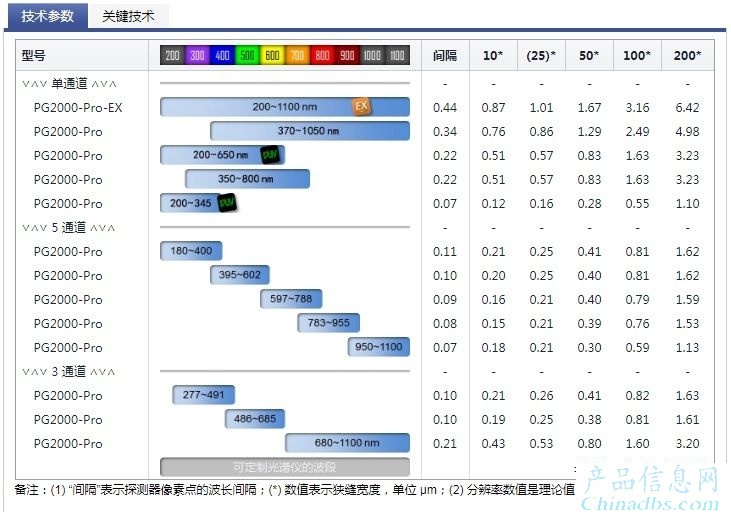Image resolution: width=731 pixels, height=512 pixels.
Task: Select the 370~1050 nm range bar
Action: [x=310, y=131]
